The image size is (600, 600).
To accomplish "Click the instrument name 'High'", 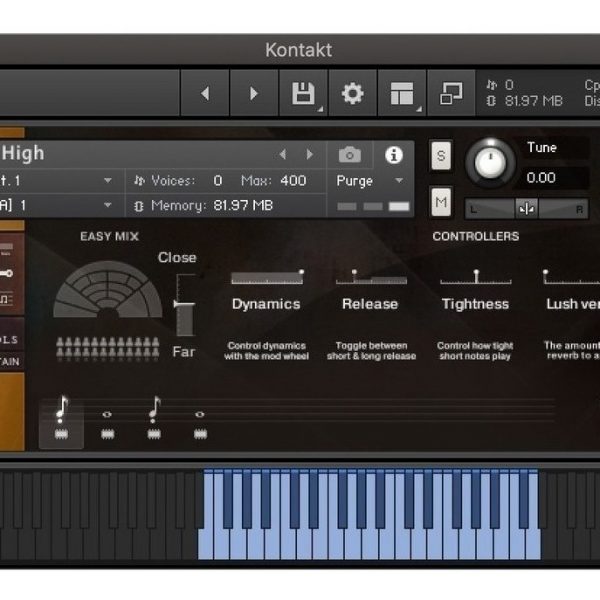I will [23, 153].
